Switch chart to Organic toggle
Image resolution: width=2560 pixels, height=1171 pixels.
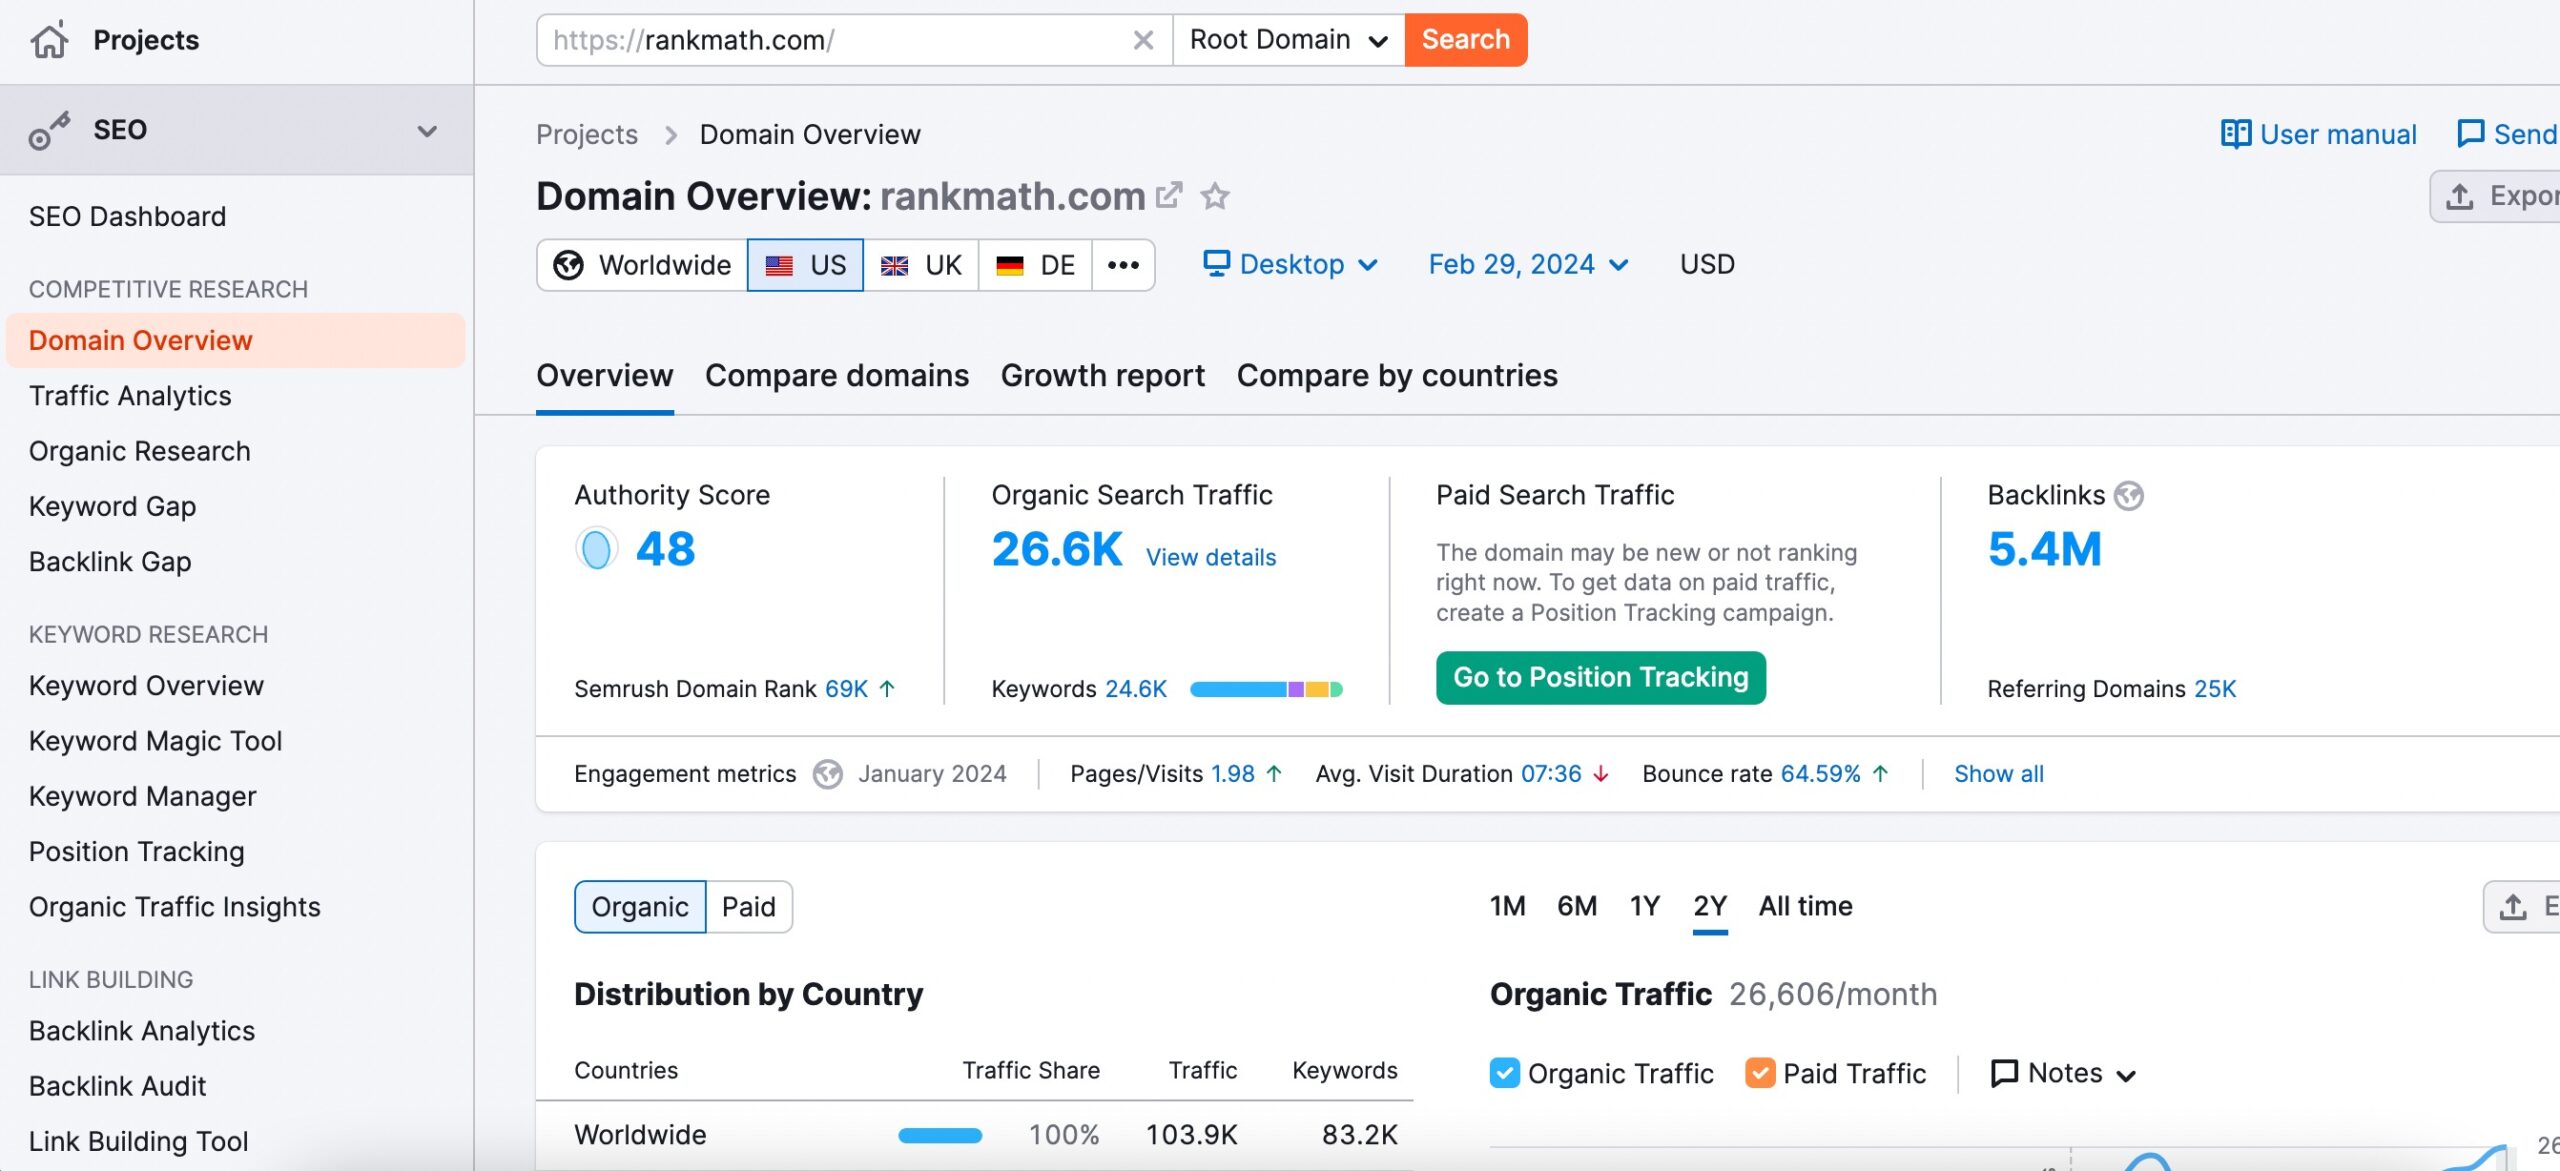coord(640,907)
